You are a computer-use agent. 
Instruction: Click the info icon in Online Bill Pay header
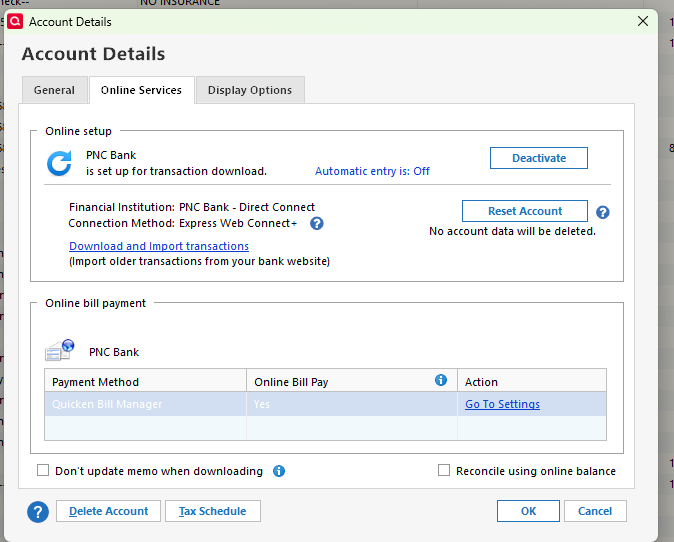coord(441,380)
